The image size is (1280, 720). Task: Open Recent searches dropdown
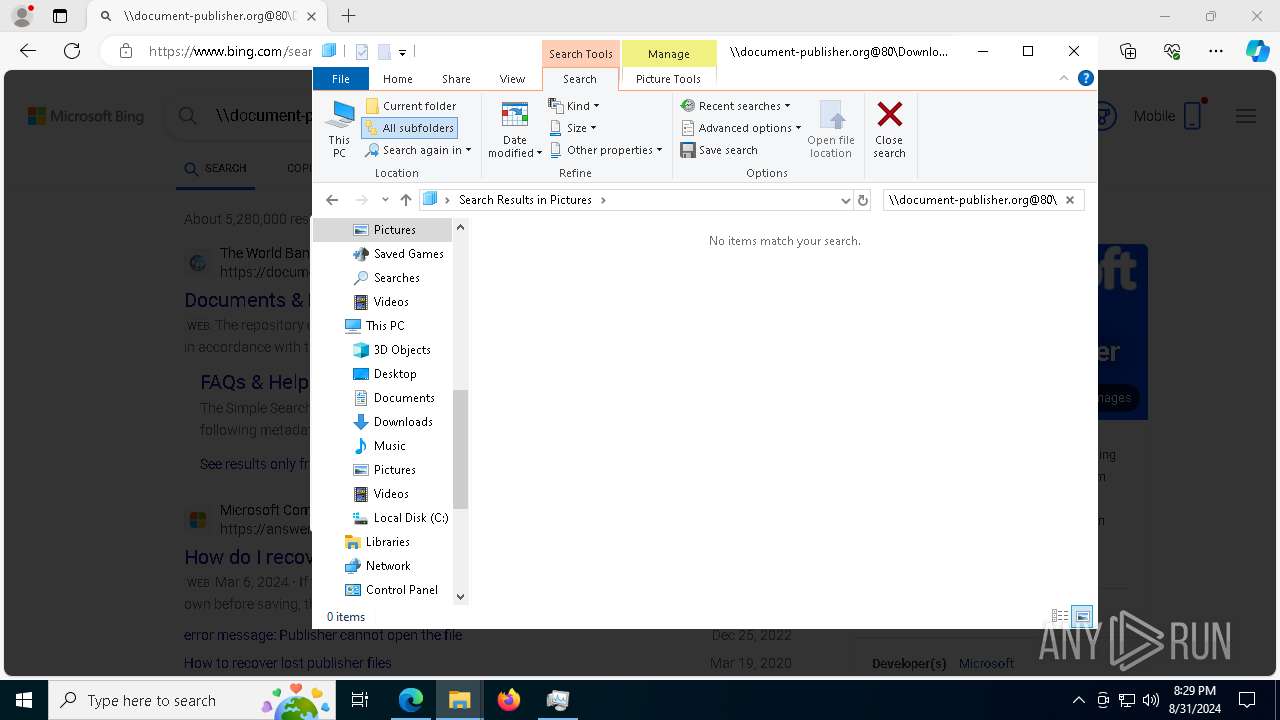coord(736,106)
